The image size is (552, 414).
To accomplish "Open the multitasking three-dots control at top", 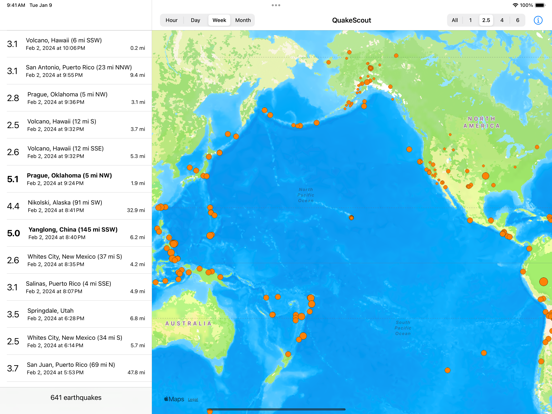I will [276, 5].
